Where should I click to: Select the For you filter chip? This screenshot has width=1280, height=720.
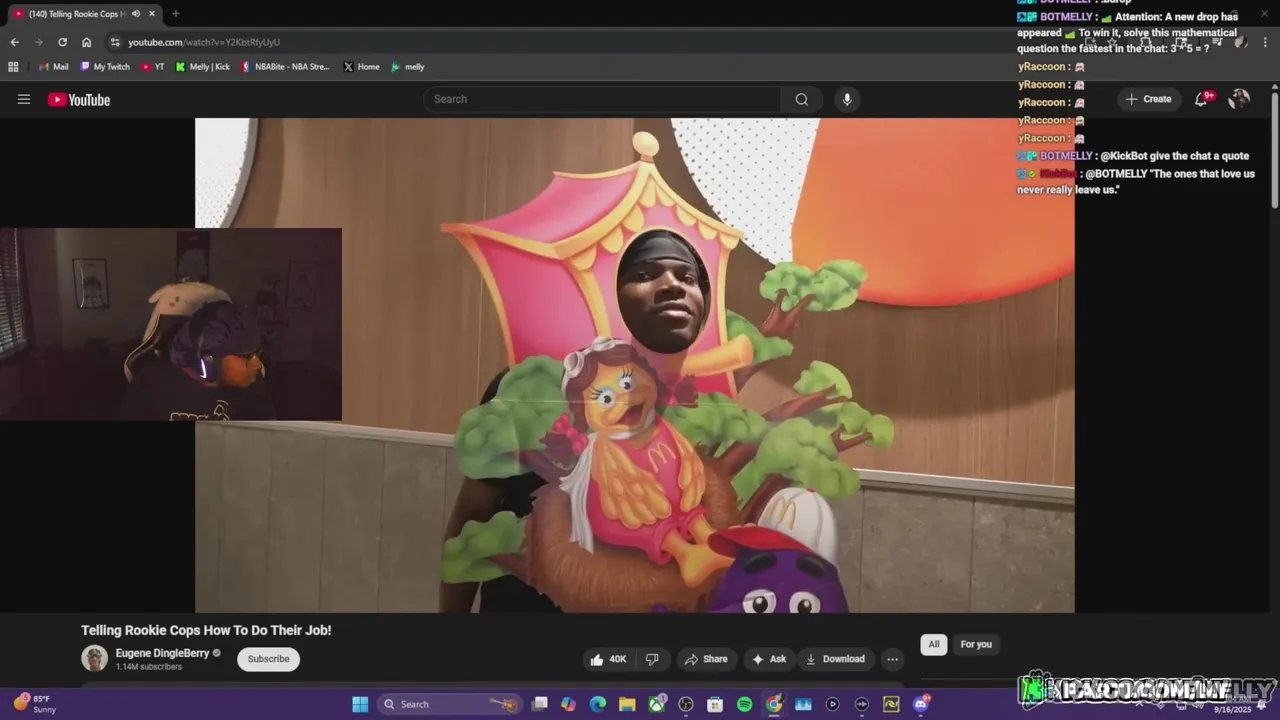[x=976, y=645]
